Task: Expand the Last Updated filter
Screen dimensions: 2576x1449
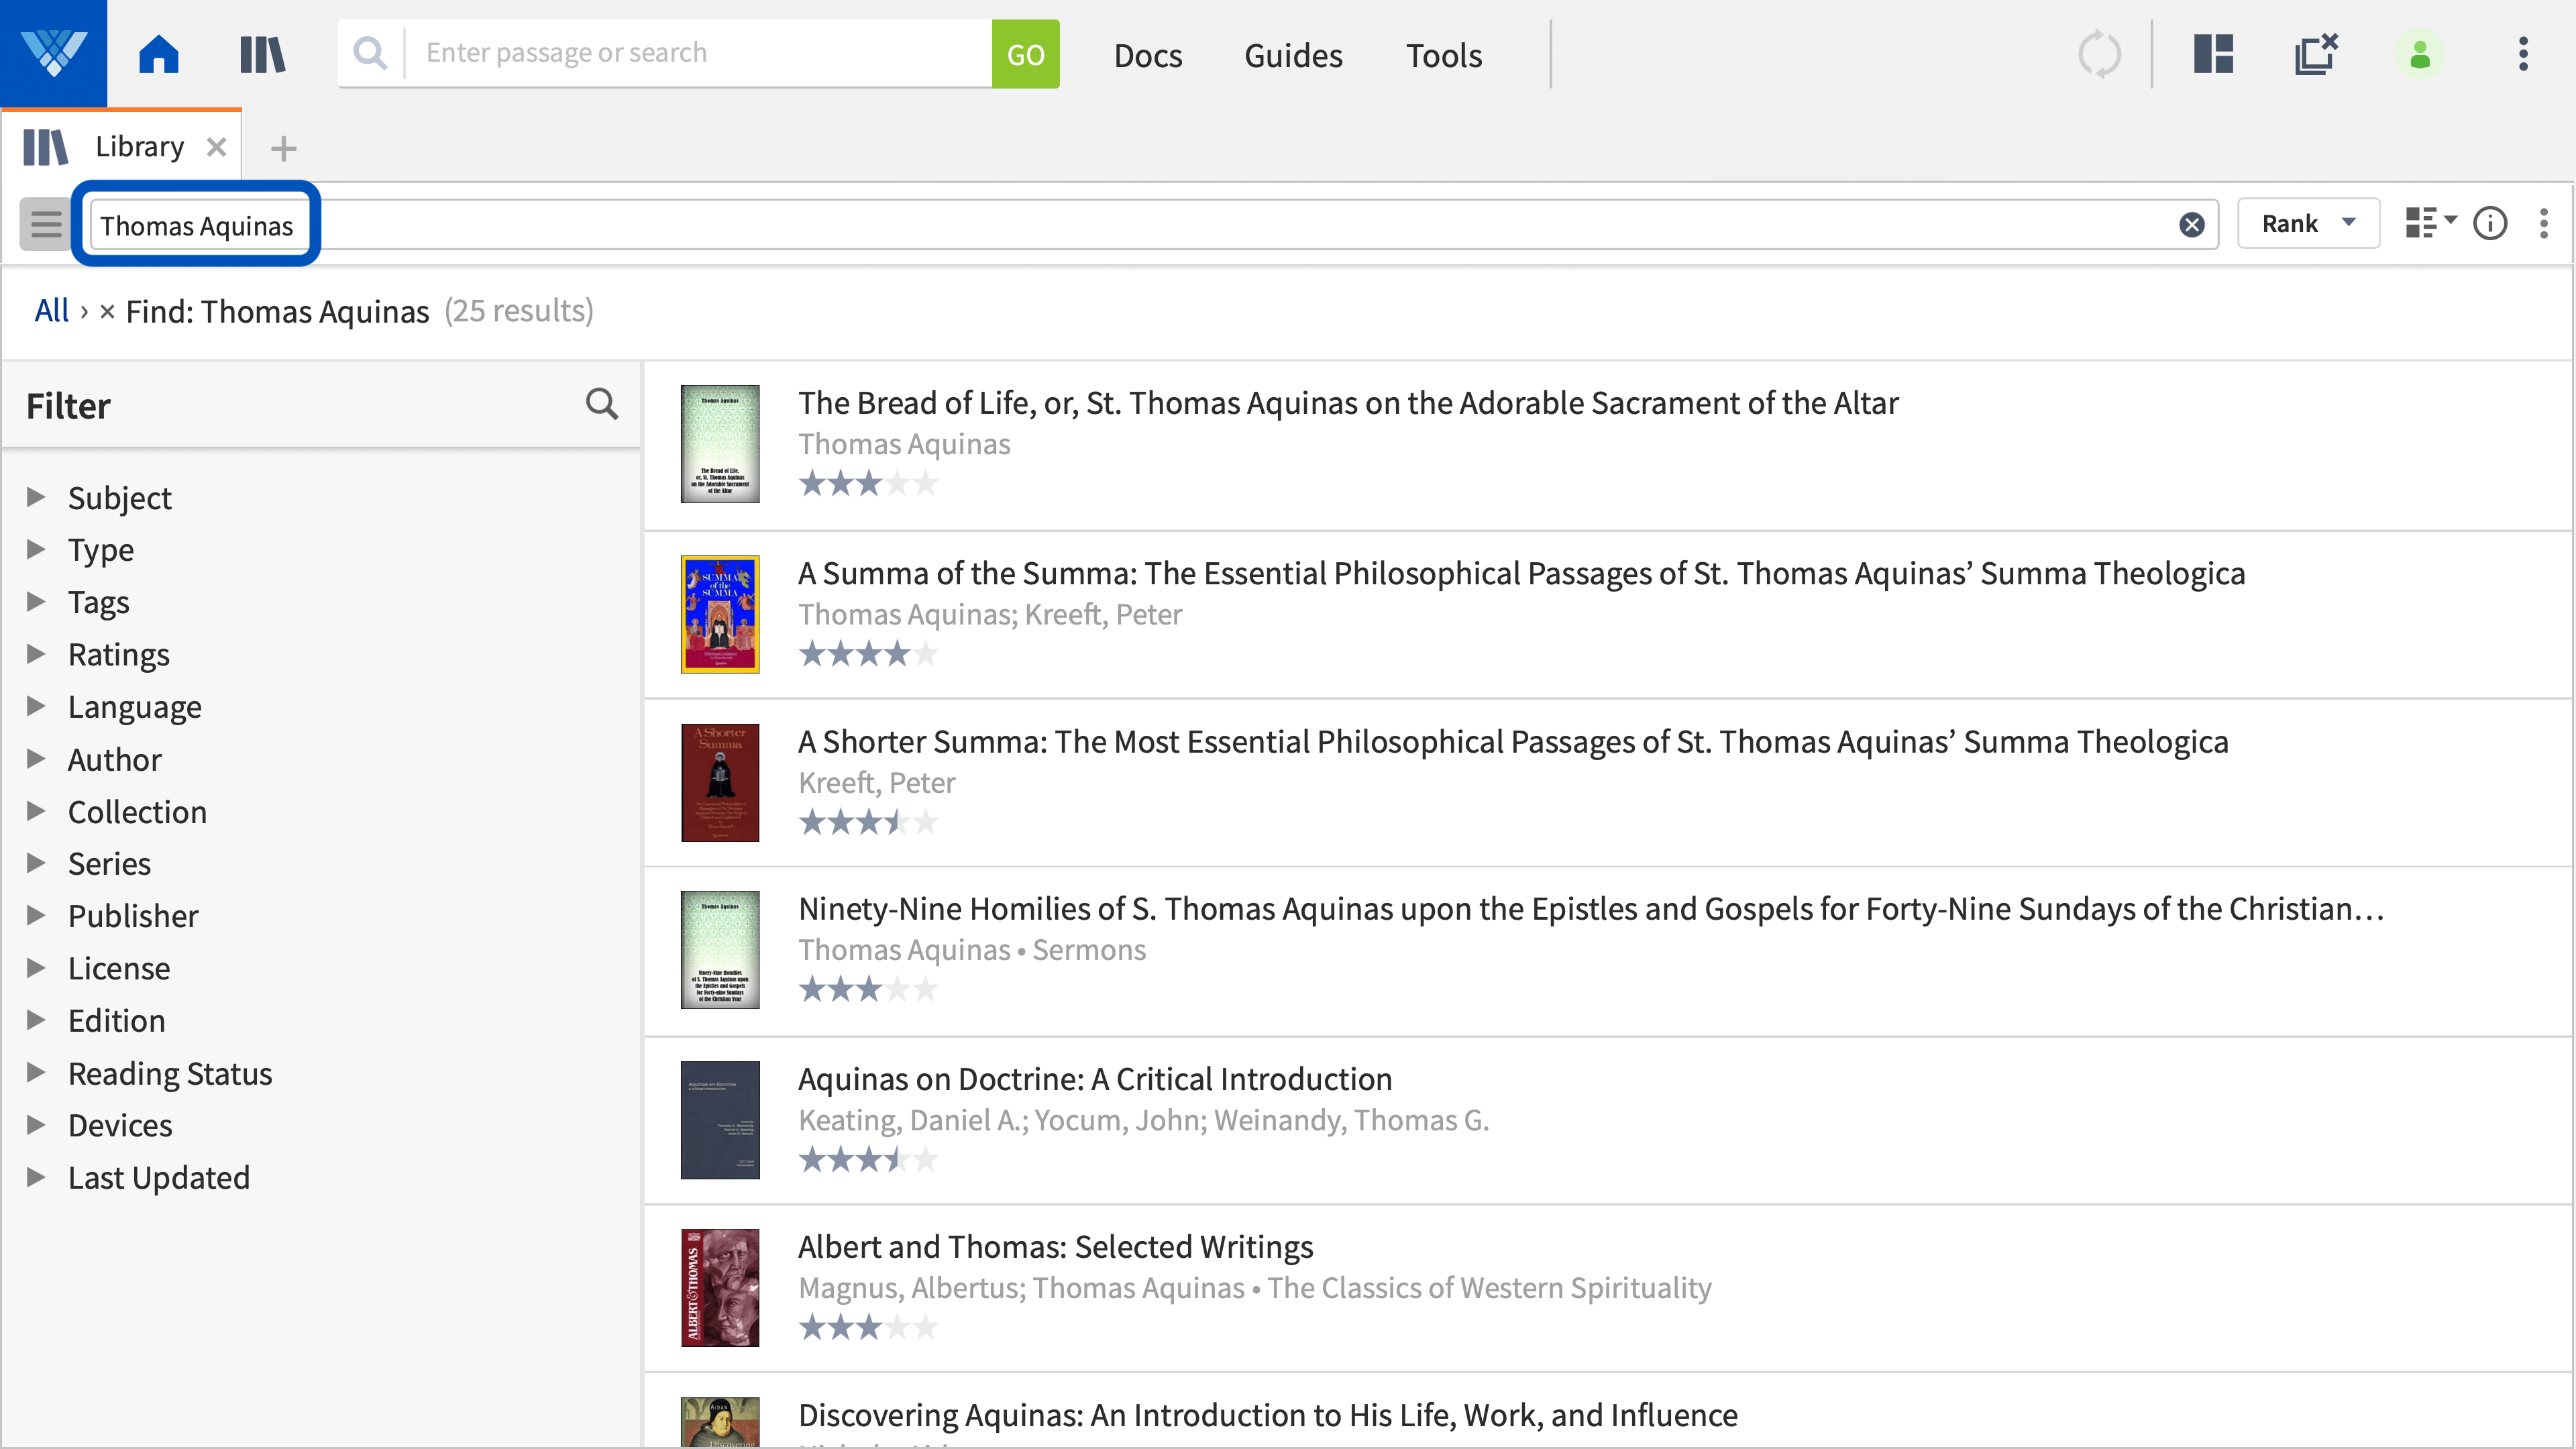Action: (x=36, y=1177)
